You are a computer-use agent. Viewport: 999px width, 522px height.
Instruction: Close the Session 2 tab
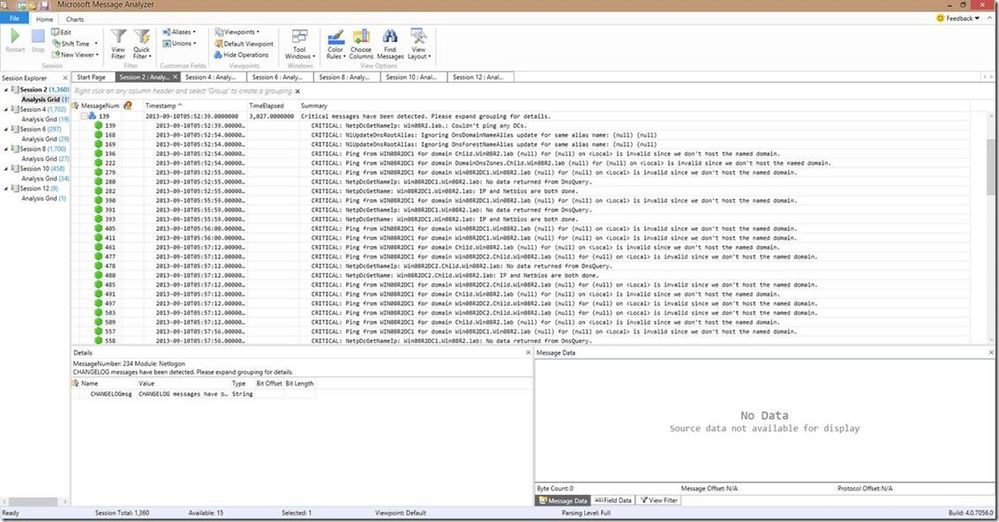point(175,77)
